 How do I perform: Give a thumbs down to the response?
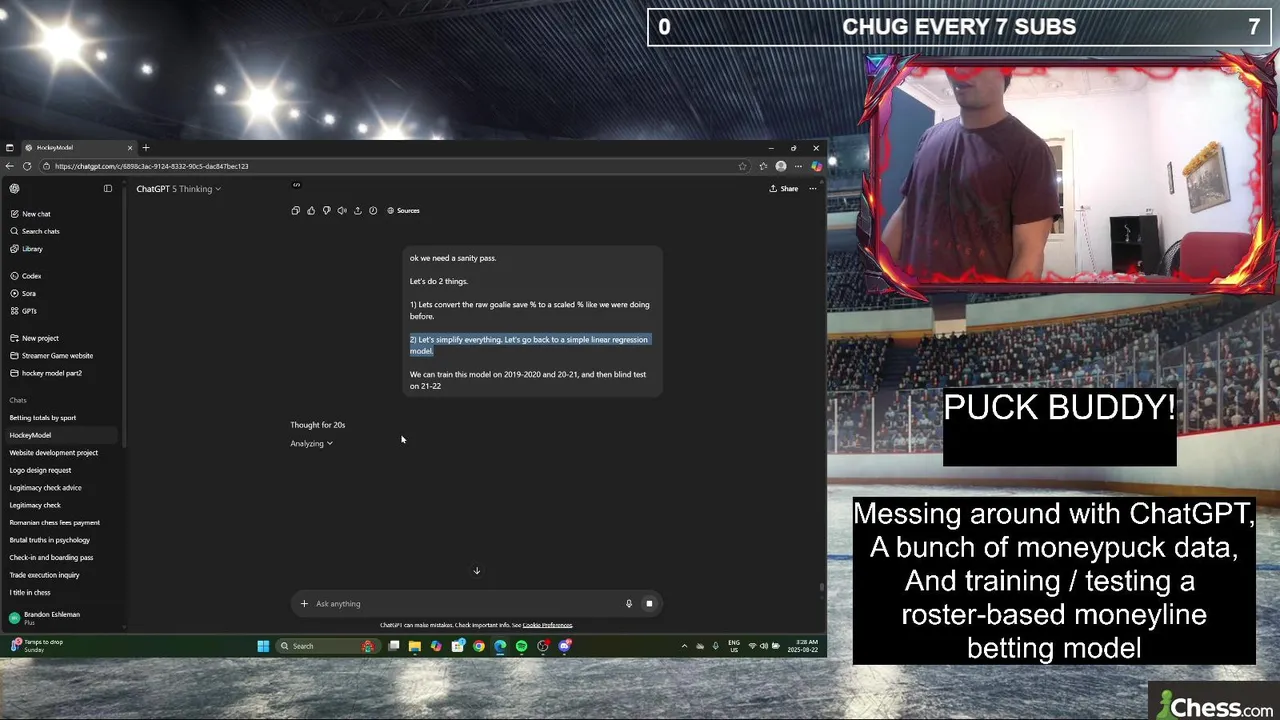point(326,211)
